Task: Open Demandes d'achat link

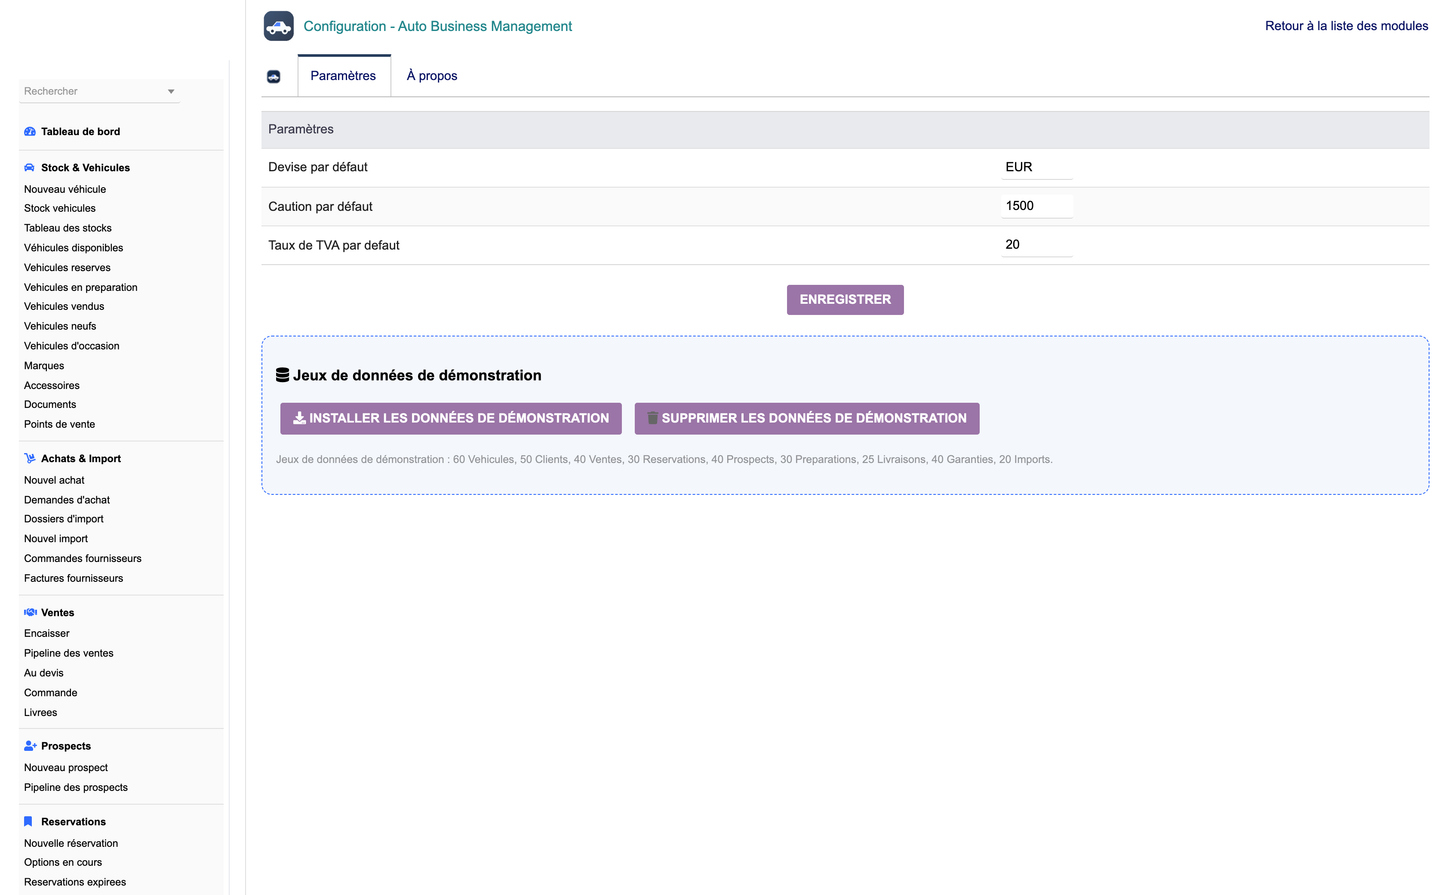Action: tap(67, 500)
